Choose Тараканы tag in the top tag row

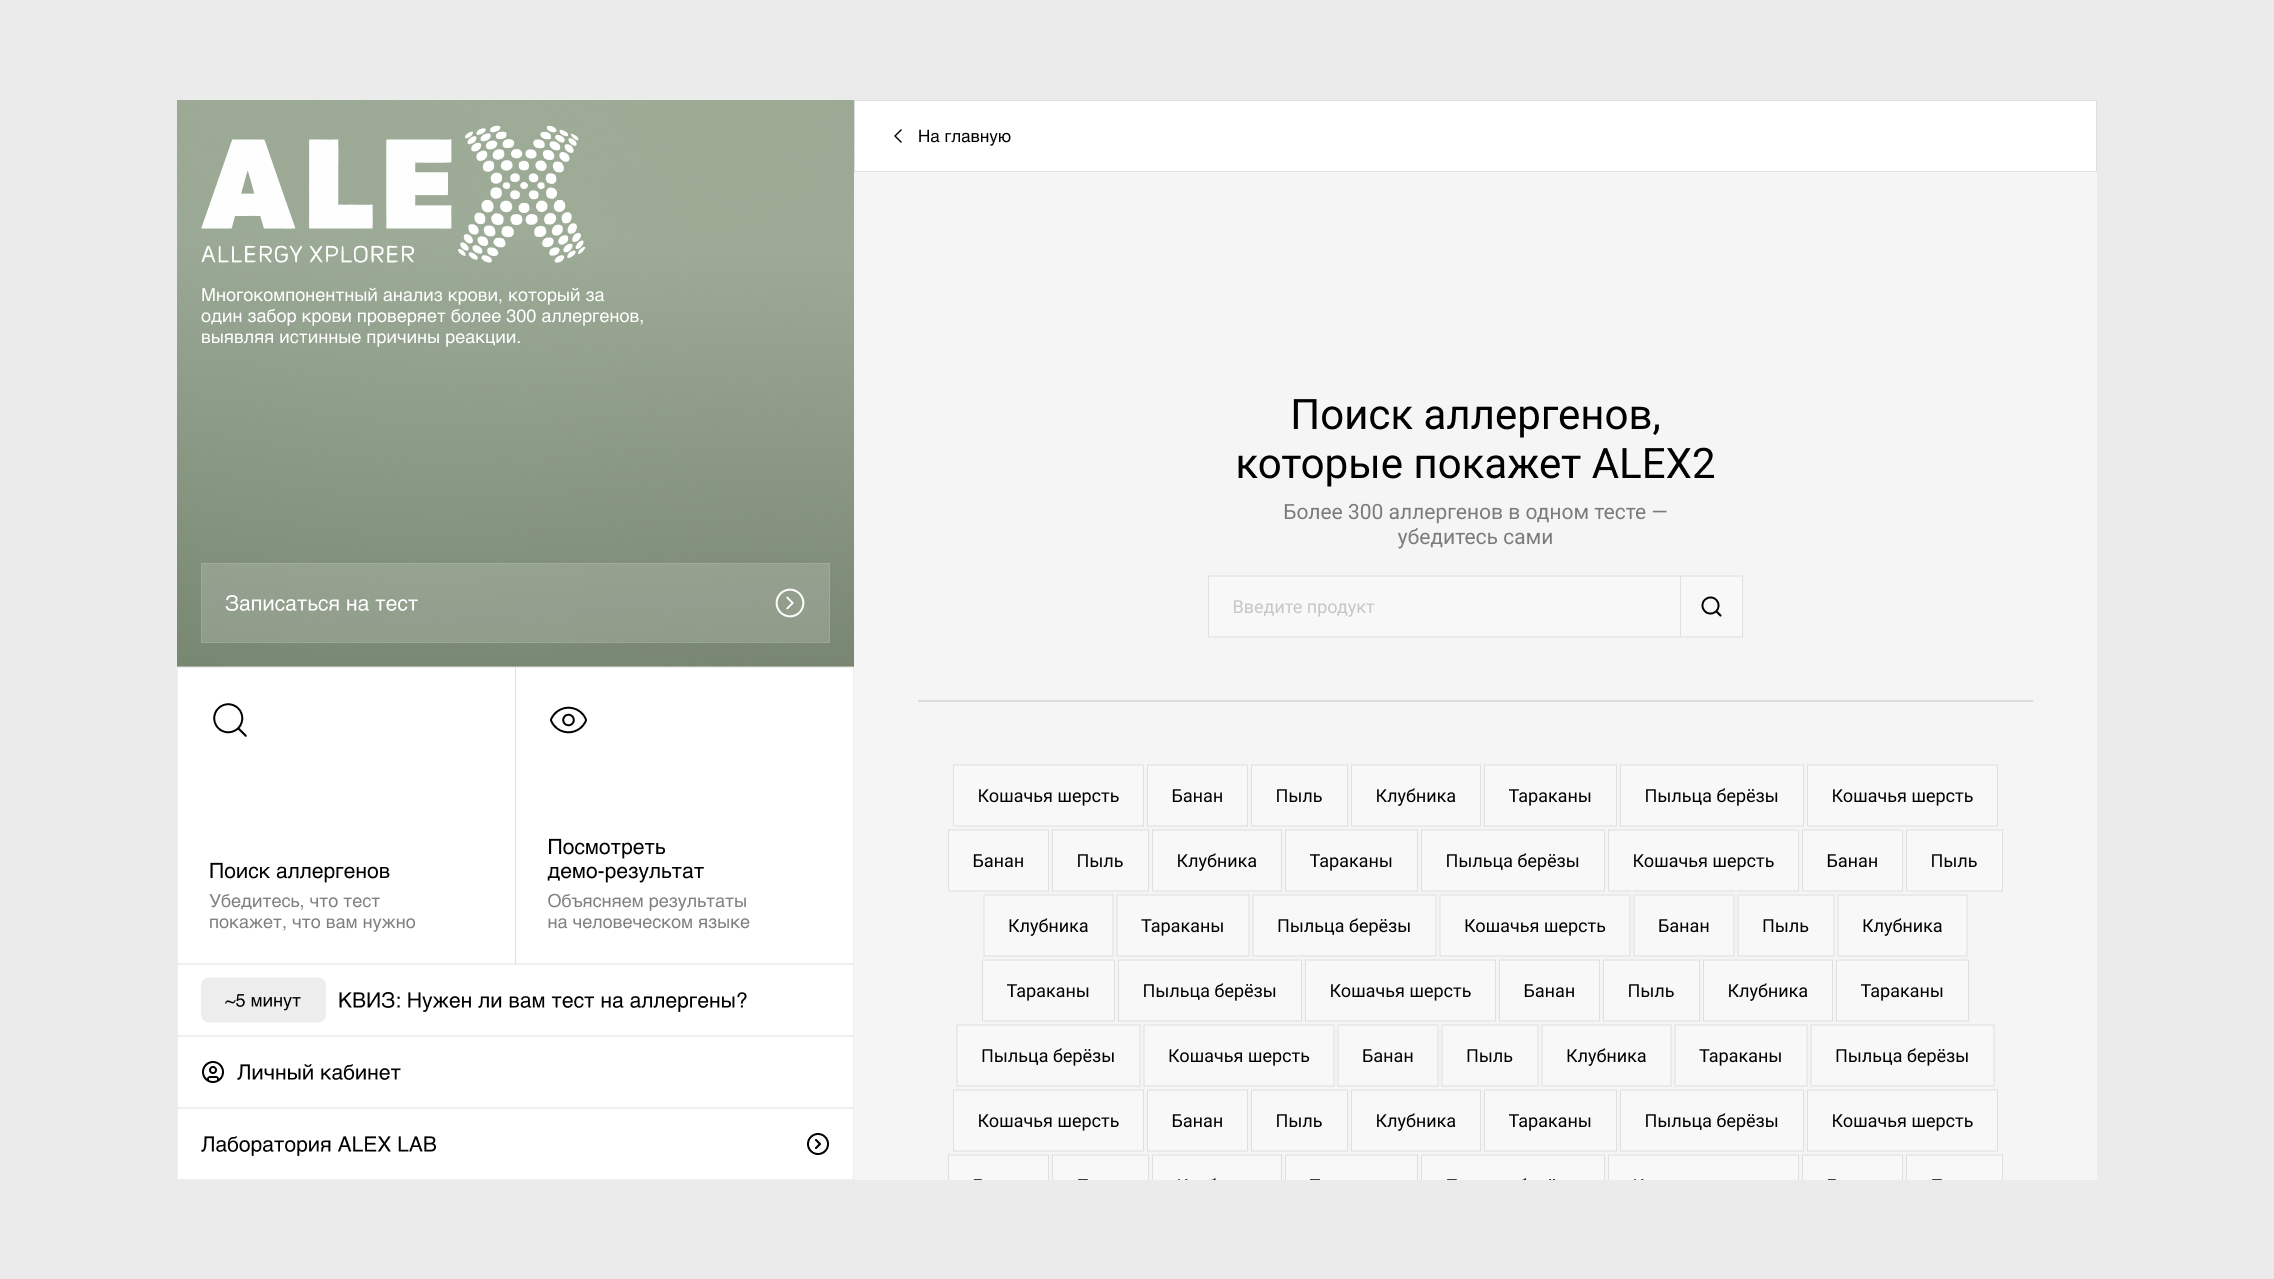(x=1550, y=796)
